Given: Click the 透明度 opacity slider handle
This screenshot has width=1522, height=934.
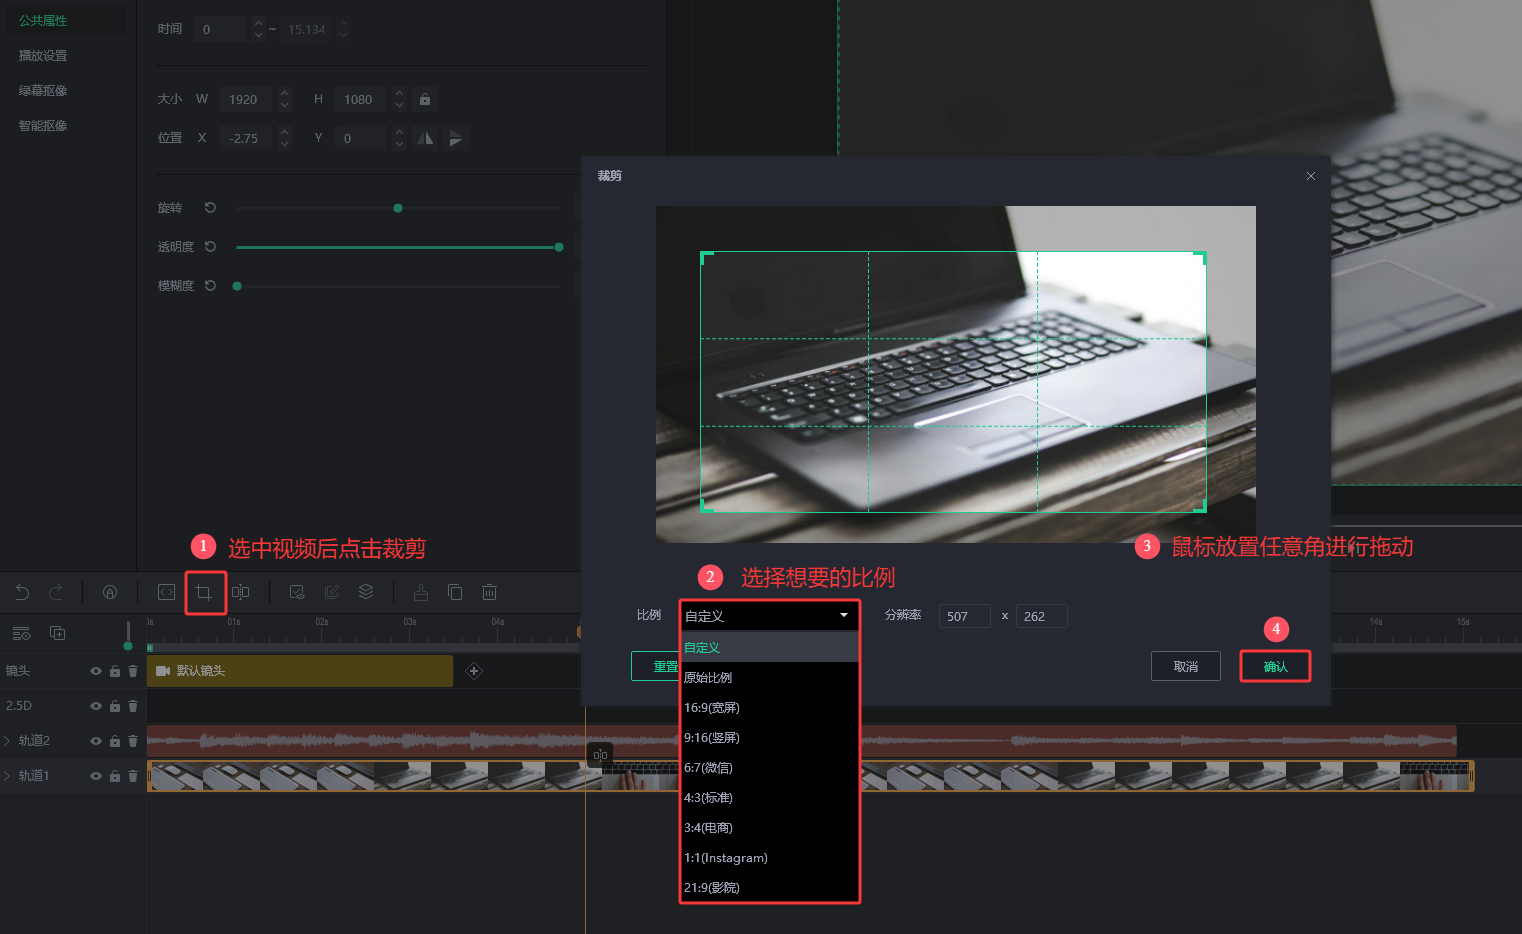Looking at the screenshot, I should [559, 247].
